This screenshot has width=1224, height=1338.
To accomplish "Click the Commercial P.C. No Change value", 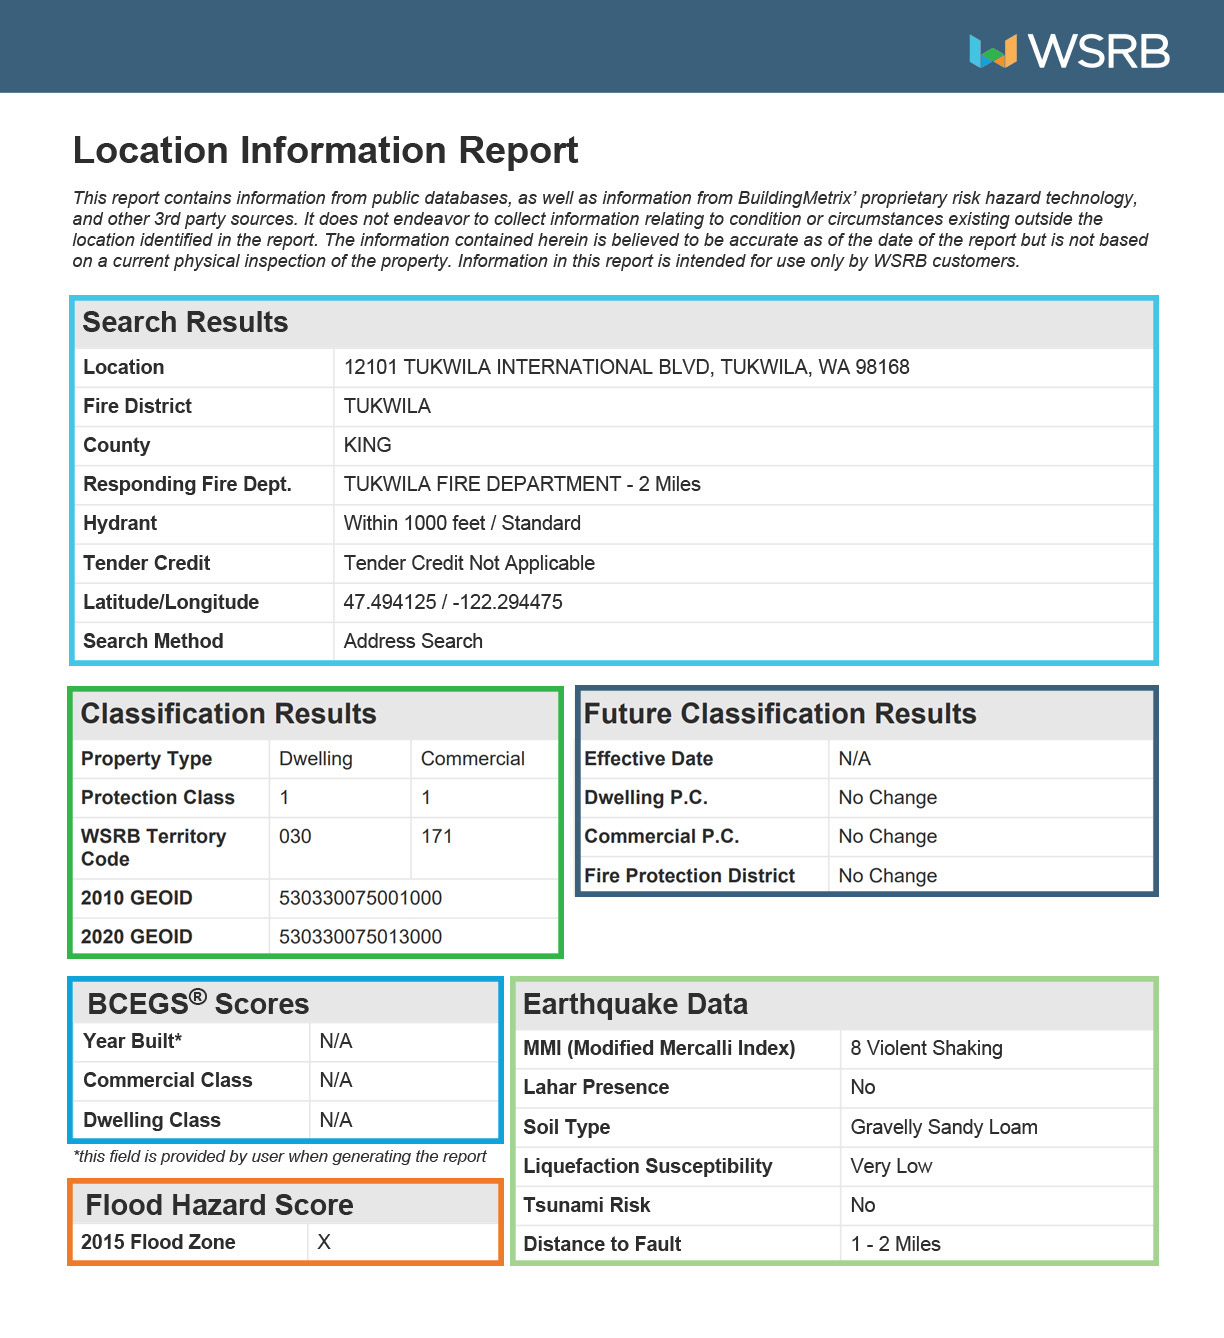I will point(888,836).
